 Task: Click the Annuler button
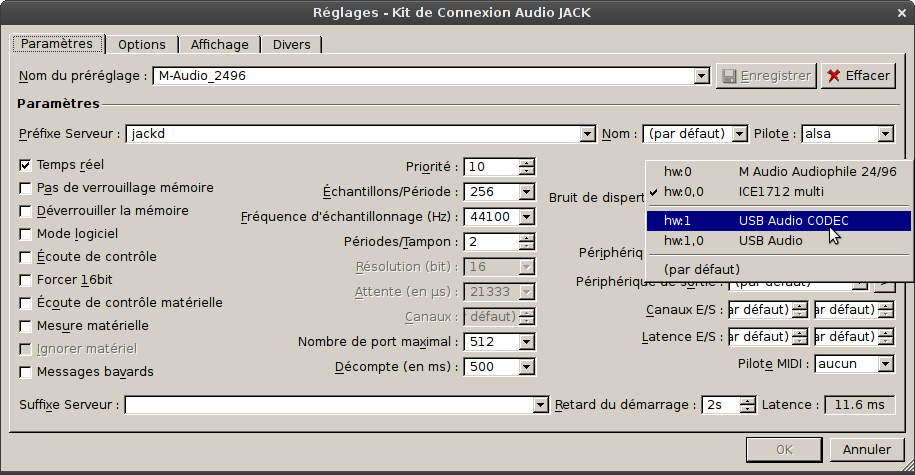867,450
